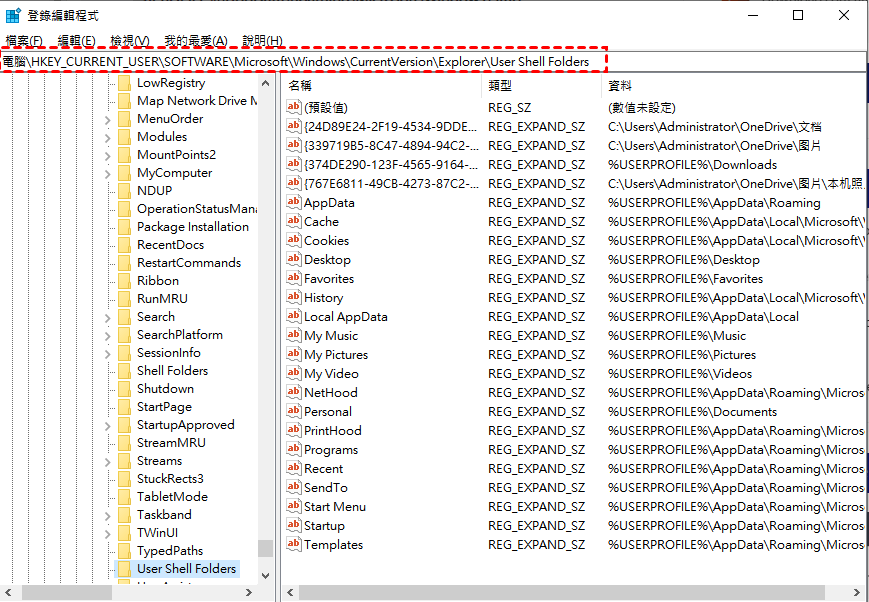Click the folder icon beside Ribbon
This screenshot has width=869, height=602.
click(125, 281)
